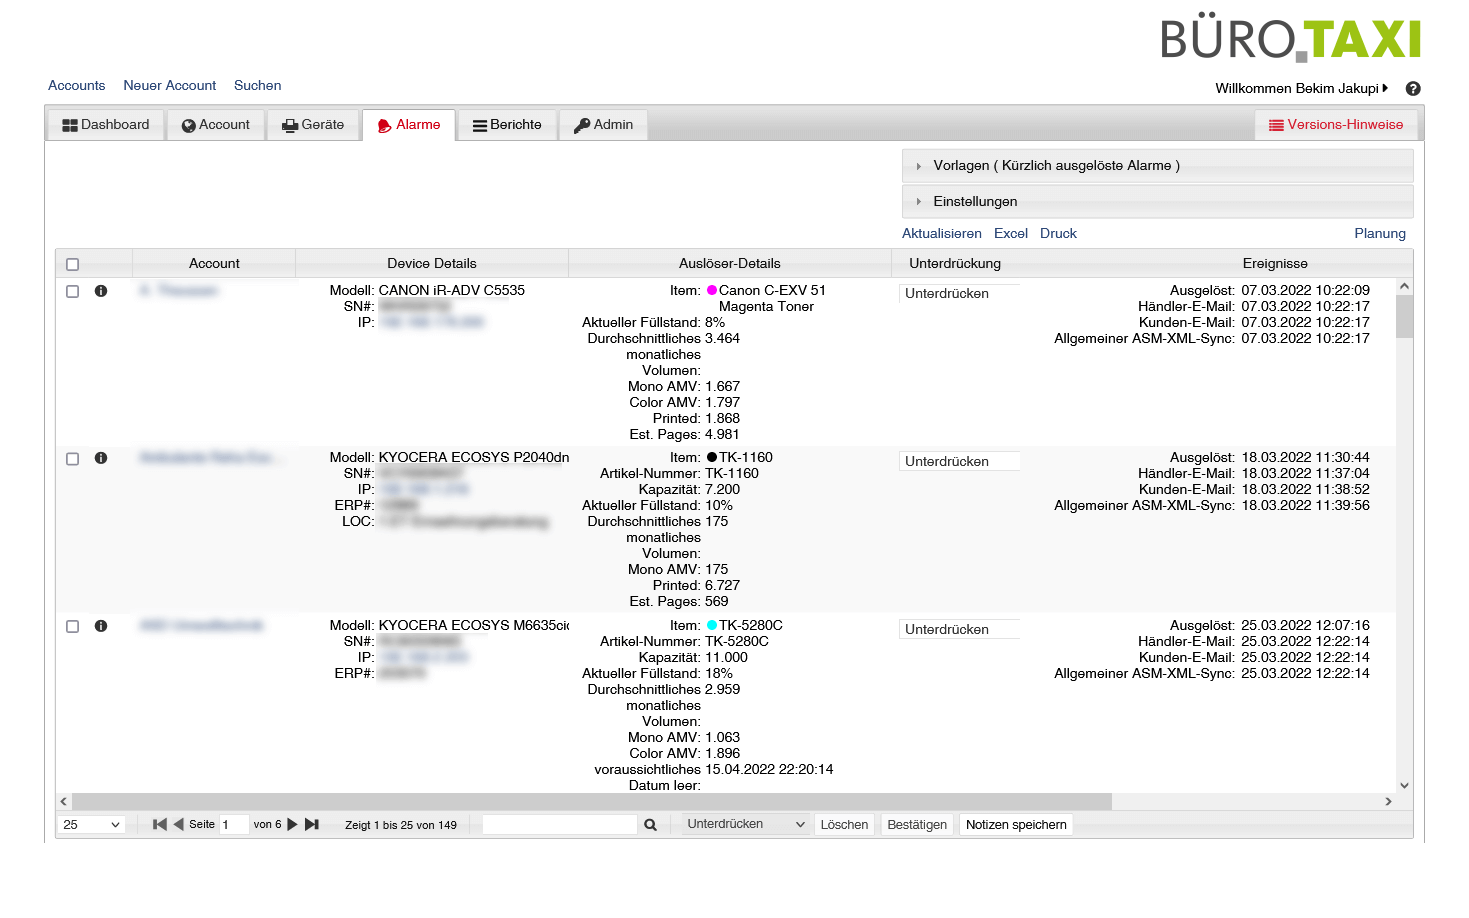The image size is (1469, 918).
Task: Select the KYOCERA ECOSYS M6635cidn row checkbox
Action: click(72, 627)
